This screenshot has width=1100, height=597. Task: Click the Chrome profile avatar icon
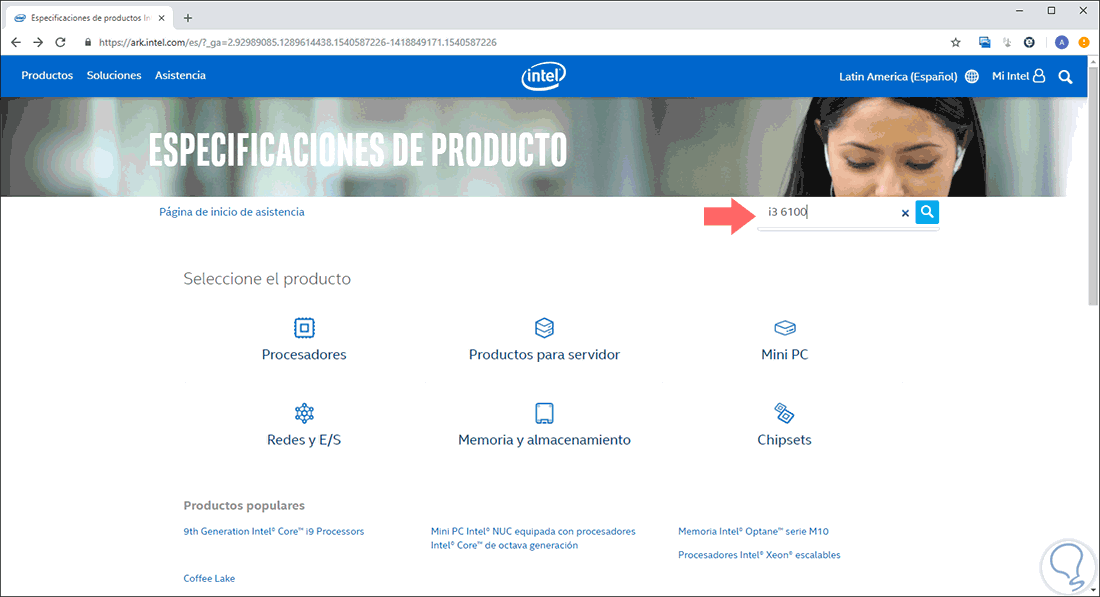coord(1061,43)
